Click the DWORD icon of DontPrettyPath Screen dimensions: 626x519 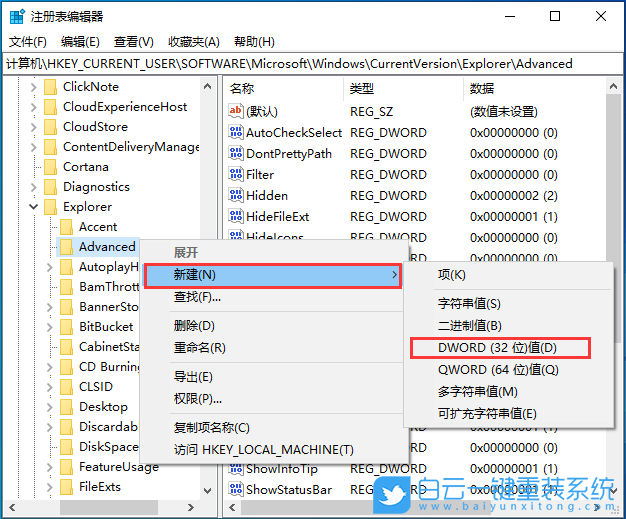236,153
